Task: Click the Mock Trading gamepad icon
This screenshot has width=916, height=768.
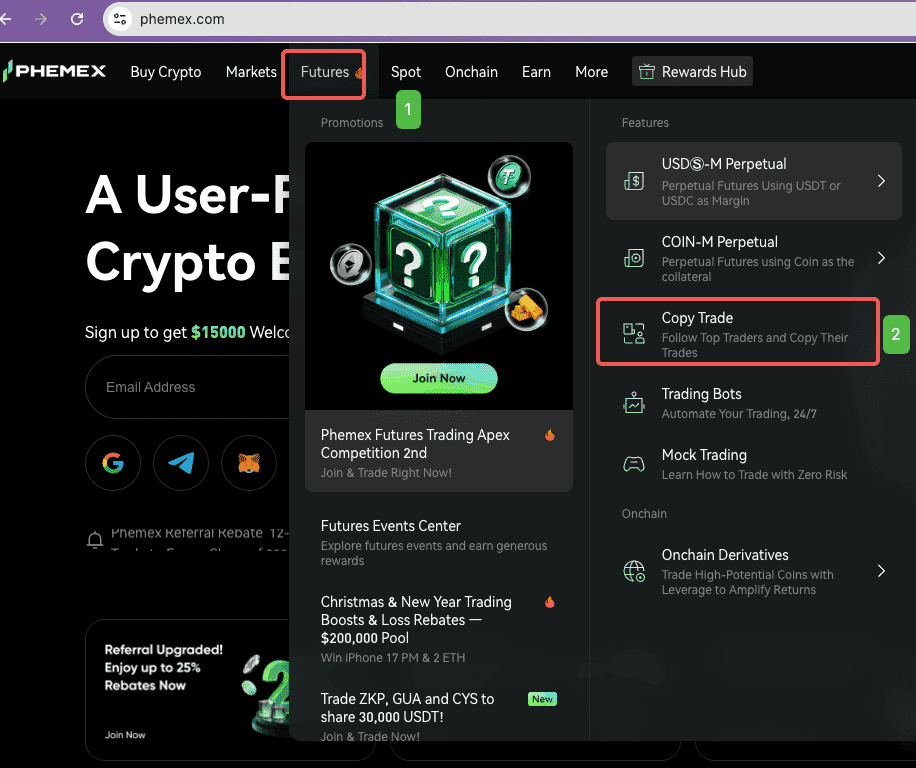Action: coord(634,464)
